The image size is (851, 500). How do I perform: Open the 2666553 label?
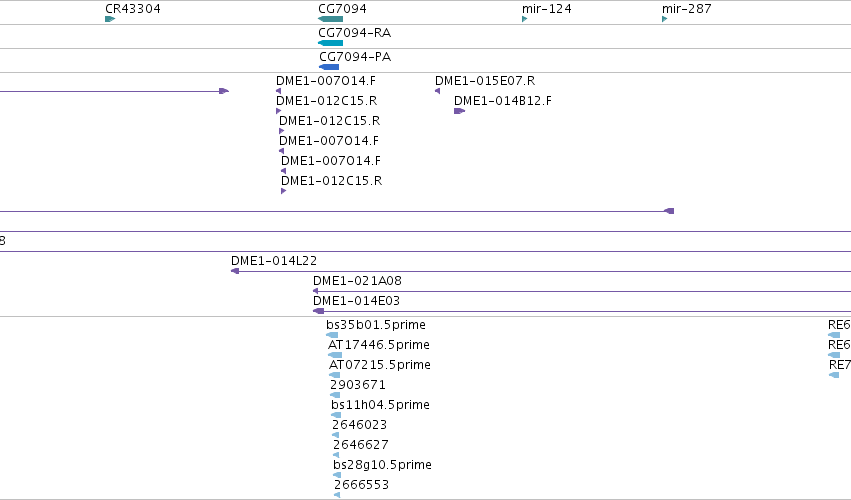[361, 485]
